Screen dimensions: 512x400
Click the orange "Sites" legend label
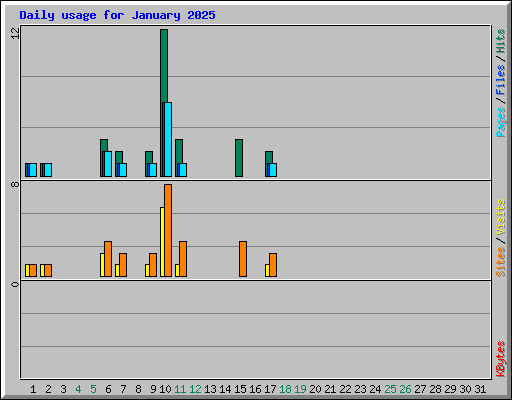coord(501,262)
